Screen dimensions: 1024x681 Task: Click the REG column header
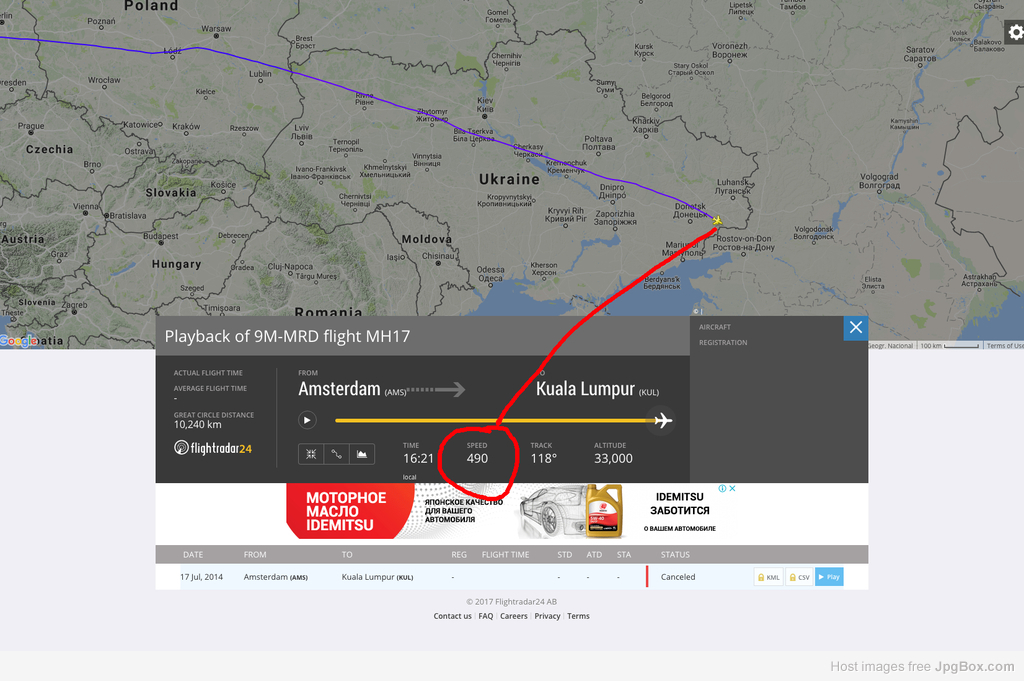pos(459,554)
